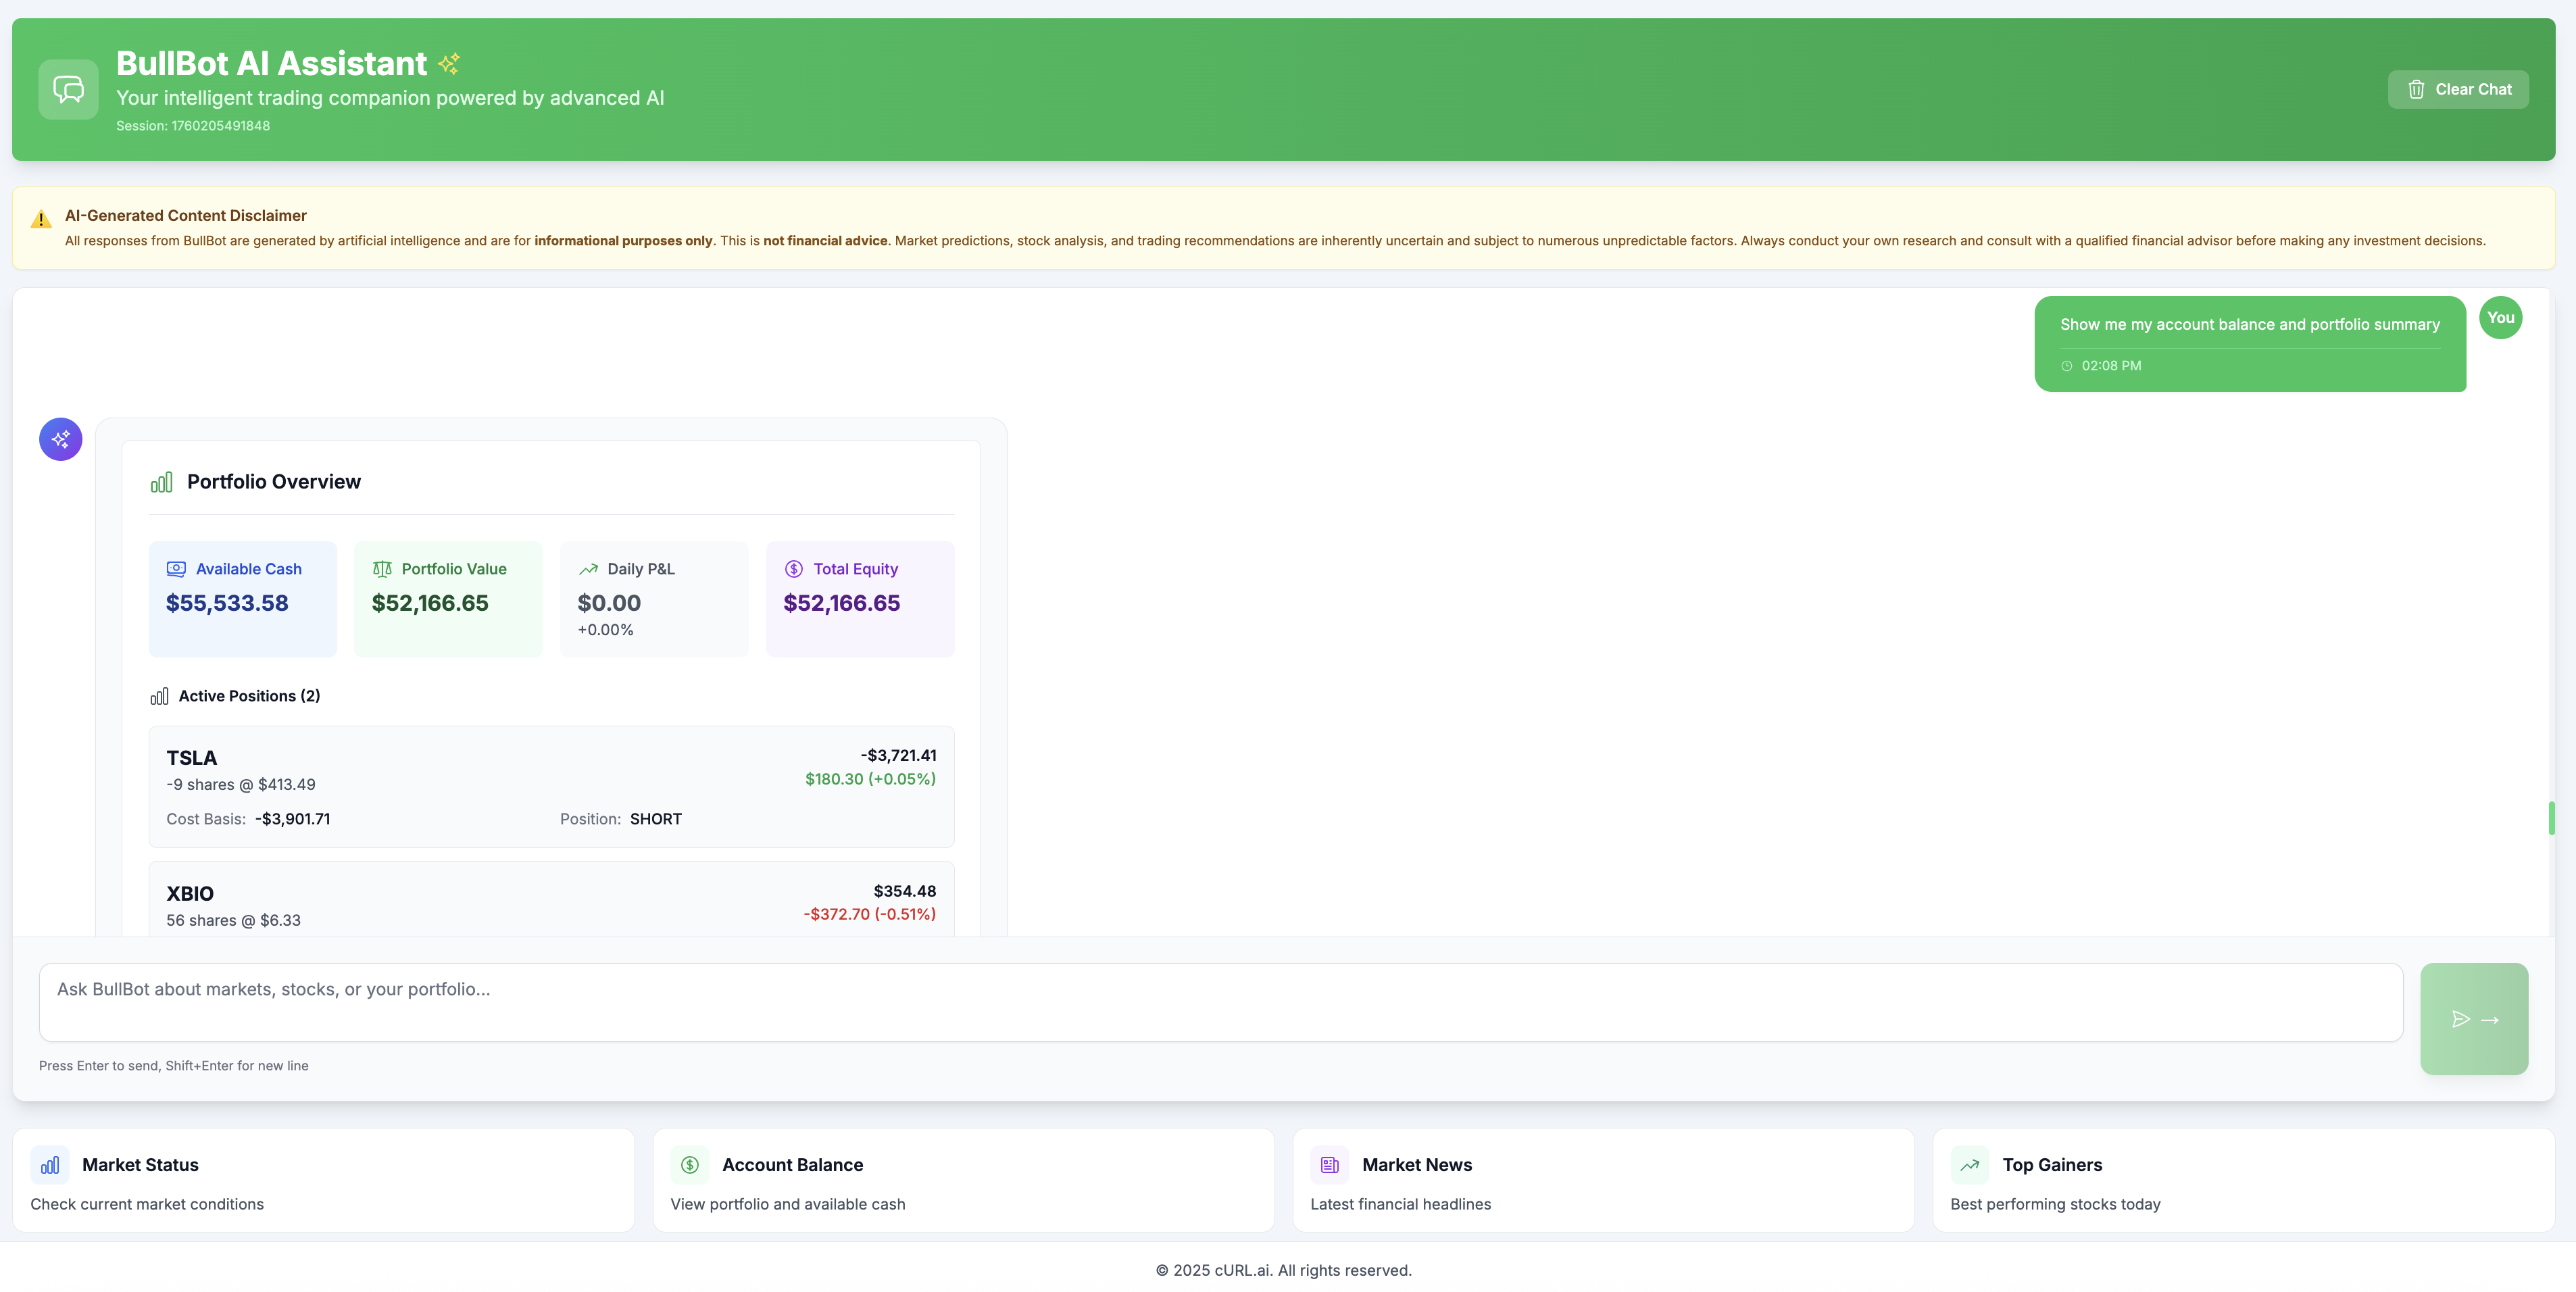
Task: Click the Account Balance dollar icon
Action: click(x=690, y=1165)
